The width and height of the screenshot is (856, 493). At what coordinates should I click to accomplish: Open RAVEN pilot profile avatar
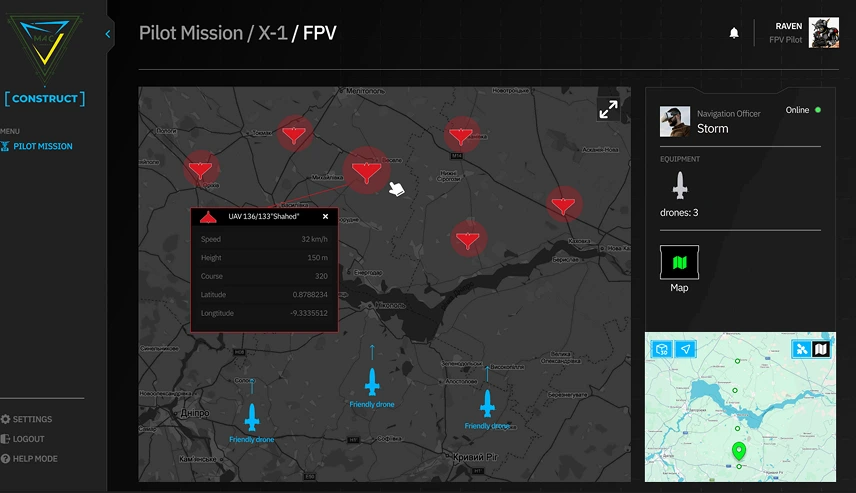(x=823, y=33)
